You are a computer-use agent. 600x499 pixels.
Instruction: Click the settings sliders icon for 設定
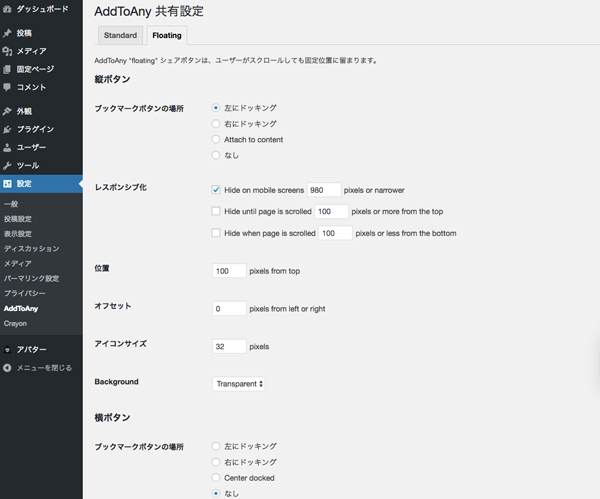click(7, 184)
